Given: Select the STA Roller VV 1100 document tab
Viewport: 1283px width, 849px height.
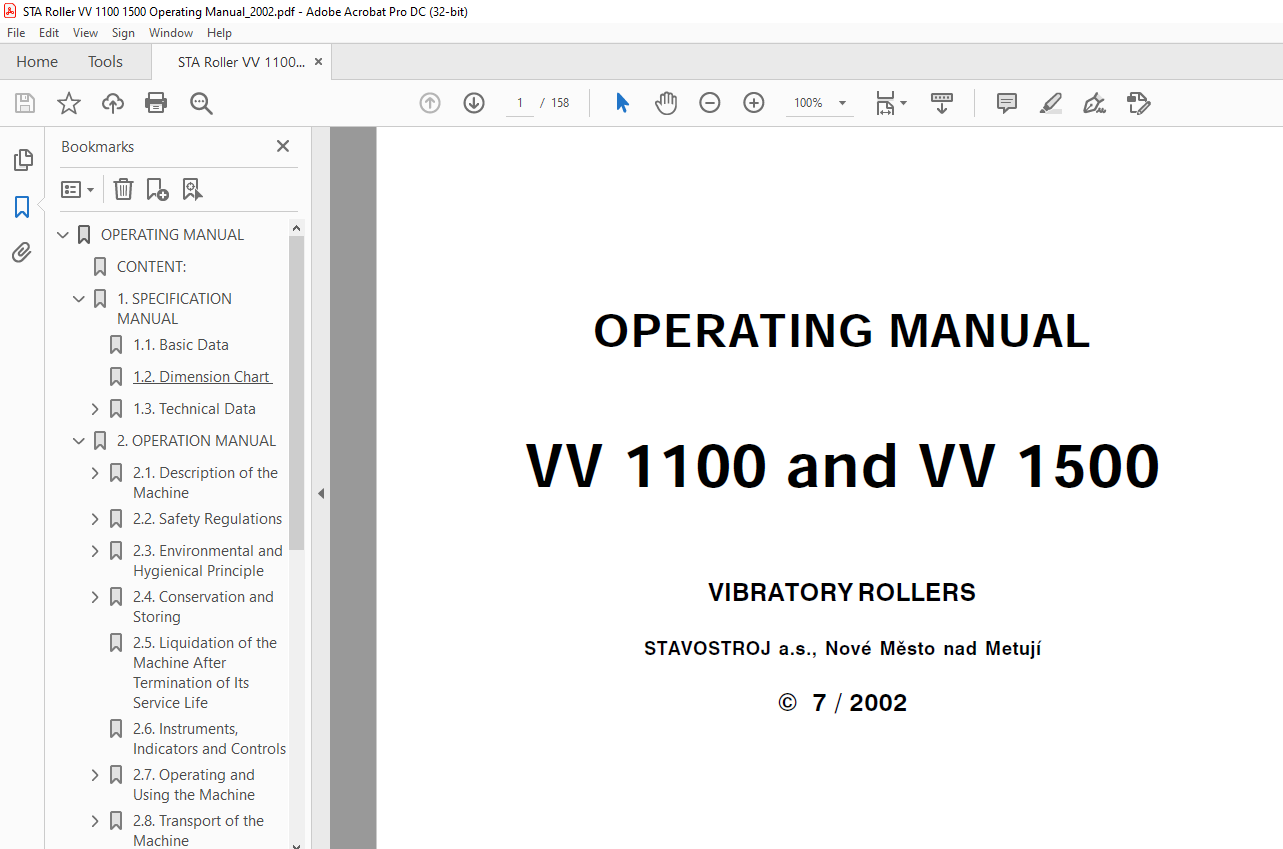Looking at the screenshot, I should click(x=241, y=62).
